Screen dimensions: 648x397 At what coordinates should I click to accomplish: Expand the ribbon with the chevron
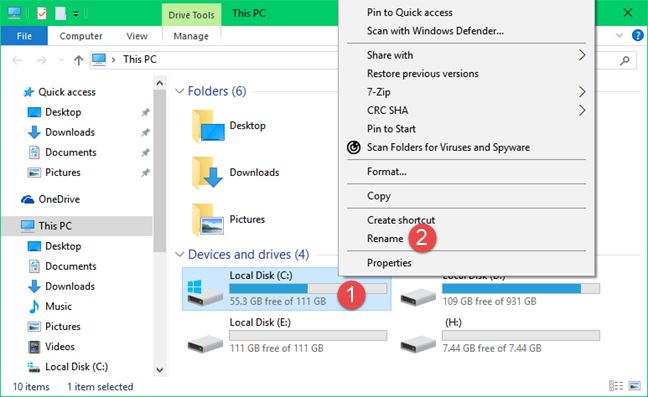tap(619, 36)
